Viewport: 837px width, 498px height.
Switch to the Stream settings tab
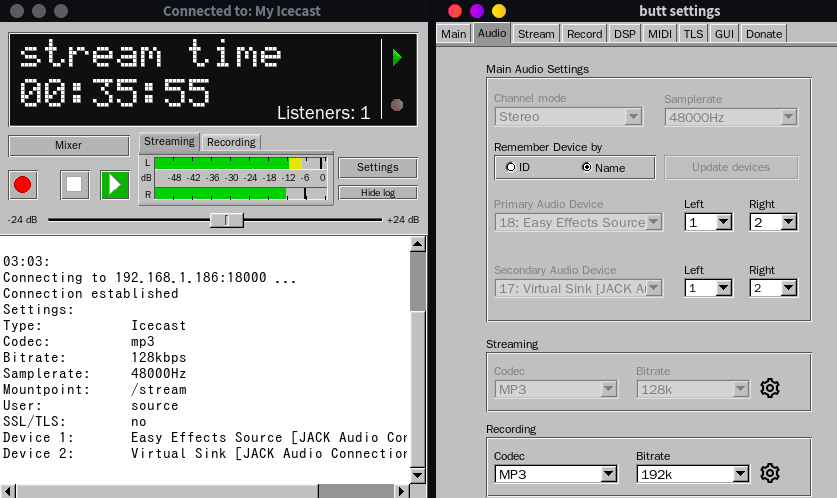[536, 33]
